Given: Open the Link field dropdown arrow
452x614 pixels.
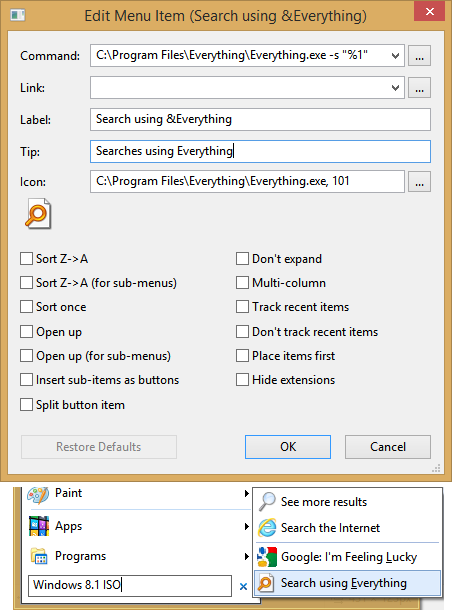Looking at the screenshot, I should coord(395,88).
